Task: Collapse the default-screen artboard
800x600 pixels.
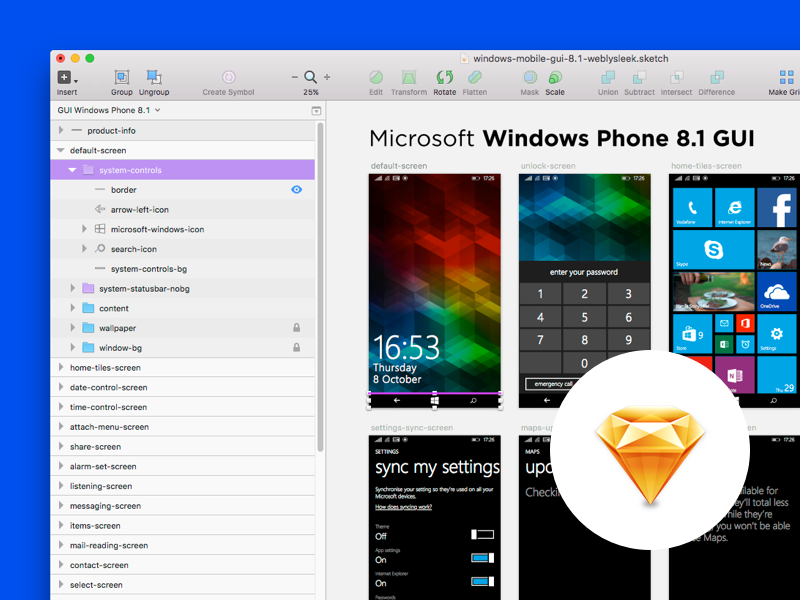Action: [61, 150]
